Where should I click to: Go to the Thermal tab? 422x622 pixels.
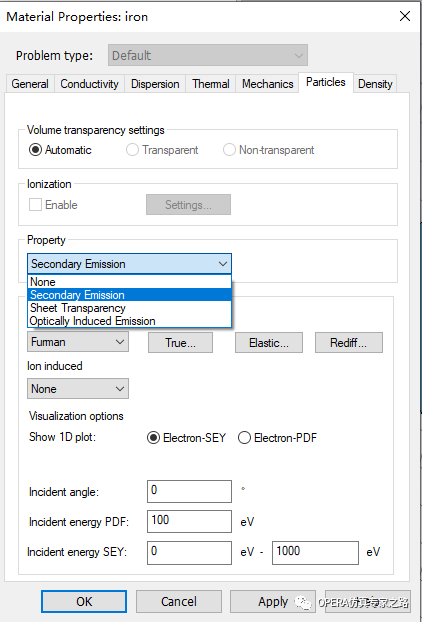[211, 84]
